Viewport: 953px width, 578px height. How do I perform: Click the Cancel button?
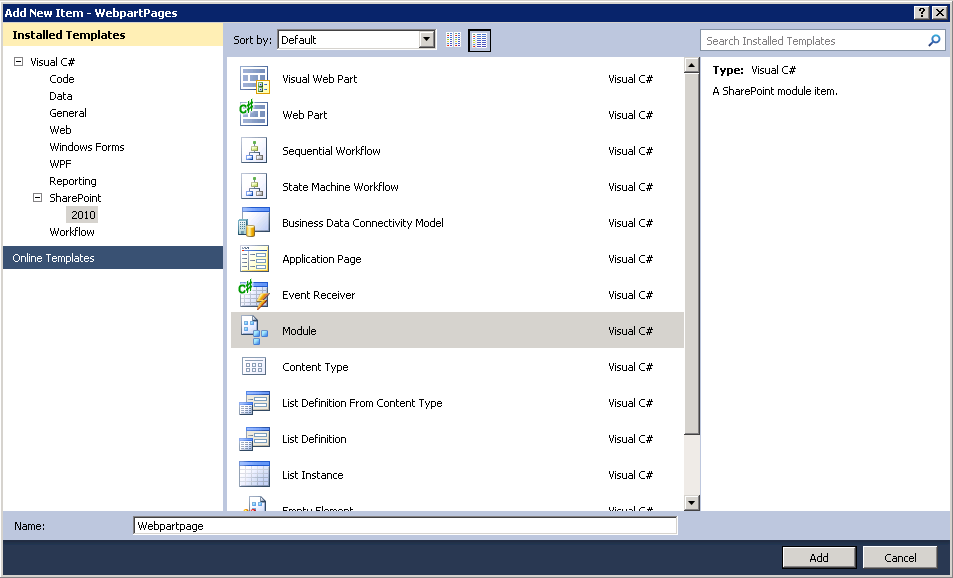point(900,557)
